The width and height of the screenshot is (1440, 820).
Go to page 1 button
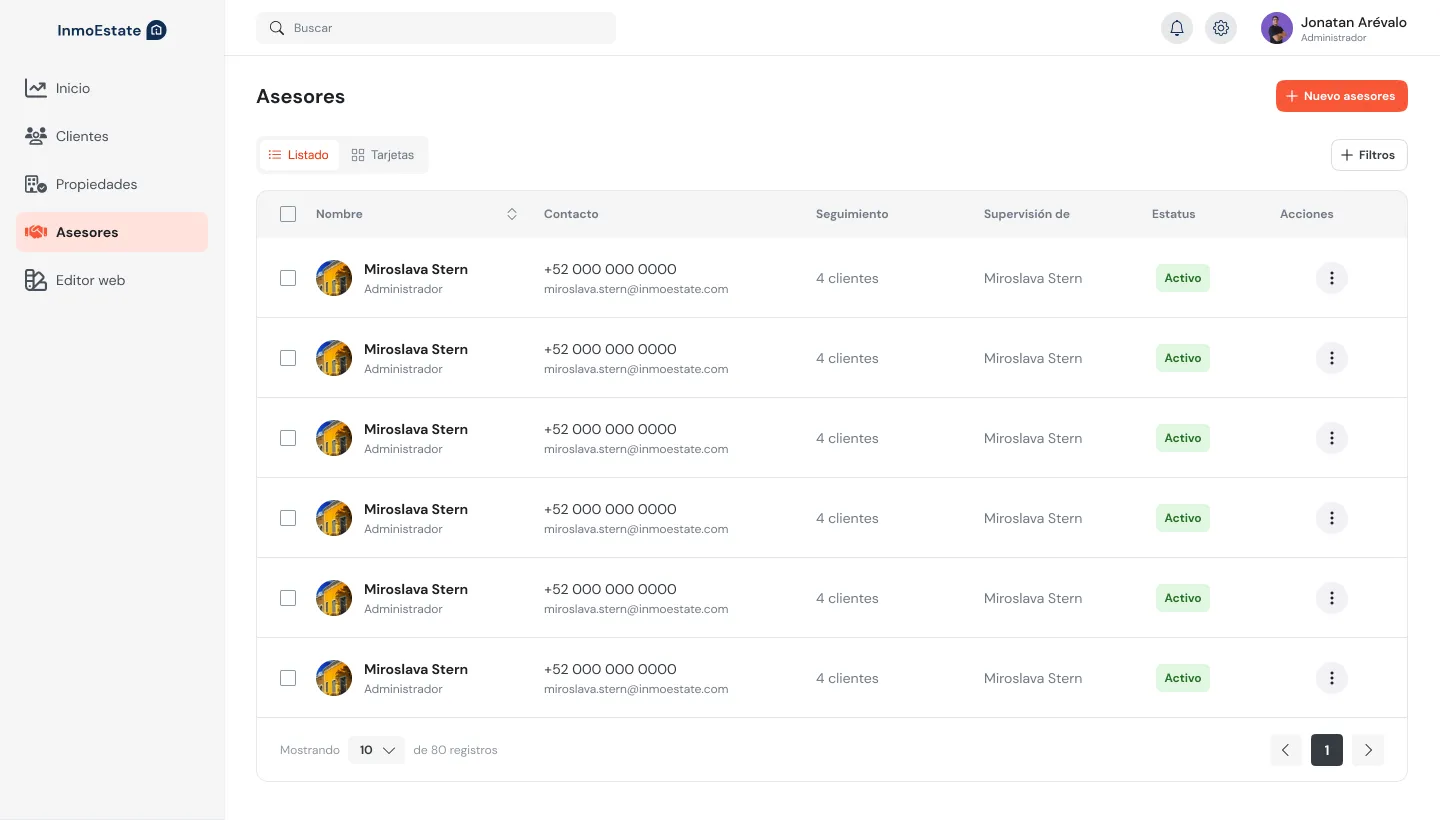click(1327, 750)
